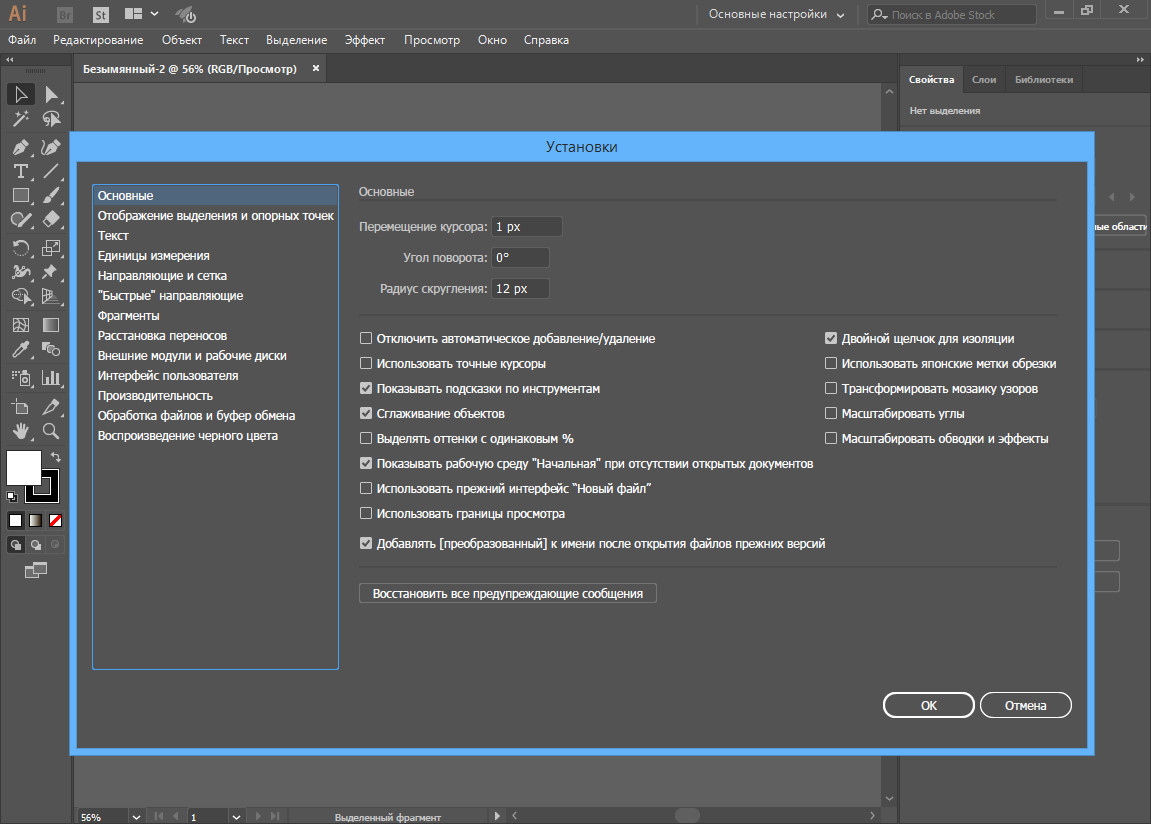Image resolution: width=1151 pixels, height=824 pixels.
Task: Open the "Эффект" menu
Action: pyautogui.click(x=365, y=40)
